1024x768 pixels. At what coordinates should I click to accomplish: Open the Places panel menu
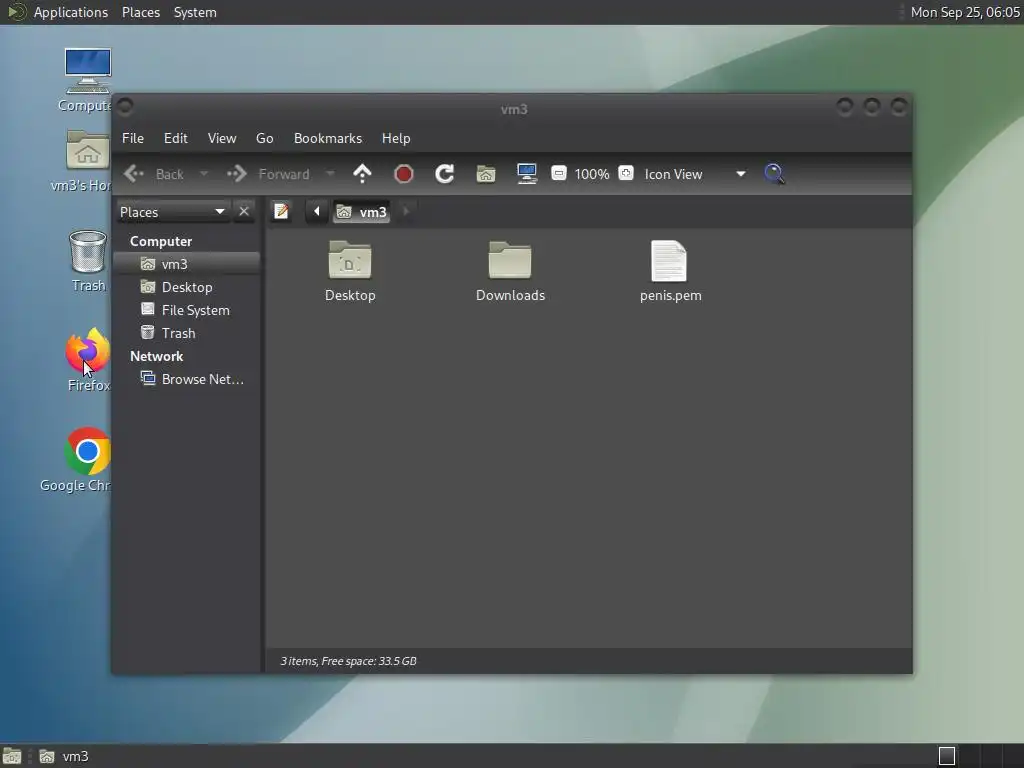[140, 12]
